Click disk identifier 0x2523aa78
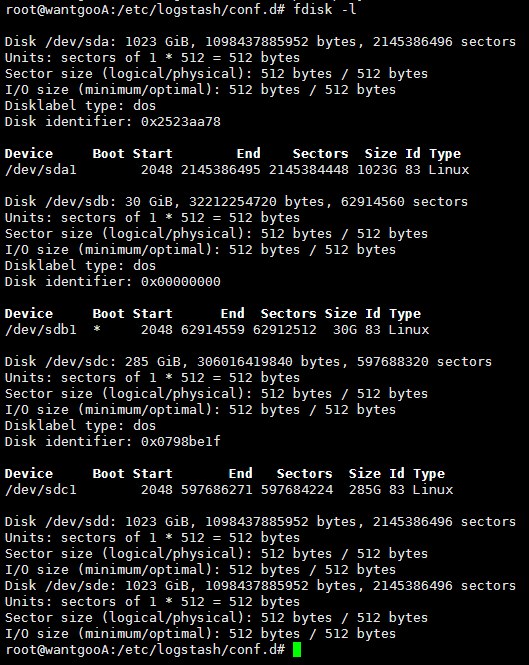Viewport: 529px width, 665px height. pyautogui.click(x=181, y=122)
